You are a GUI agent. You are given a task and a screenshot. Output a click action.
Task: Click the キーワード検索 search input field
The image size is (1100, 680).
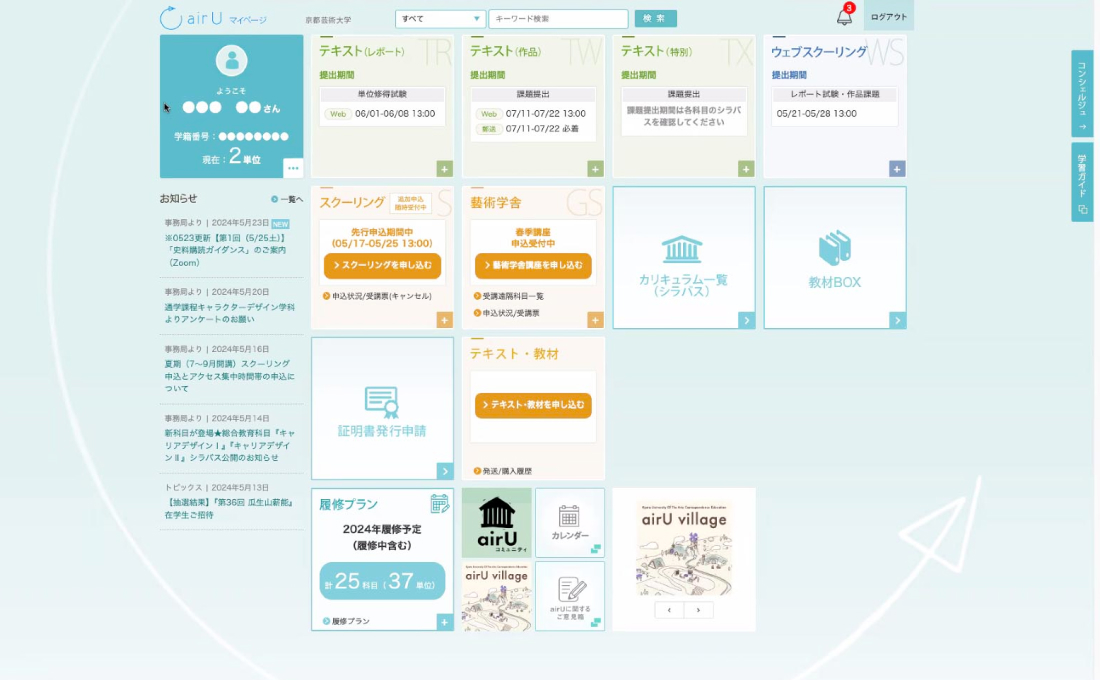[558, 19]
